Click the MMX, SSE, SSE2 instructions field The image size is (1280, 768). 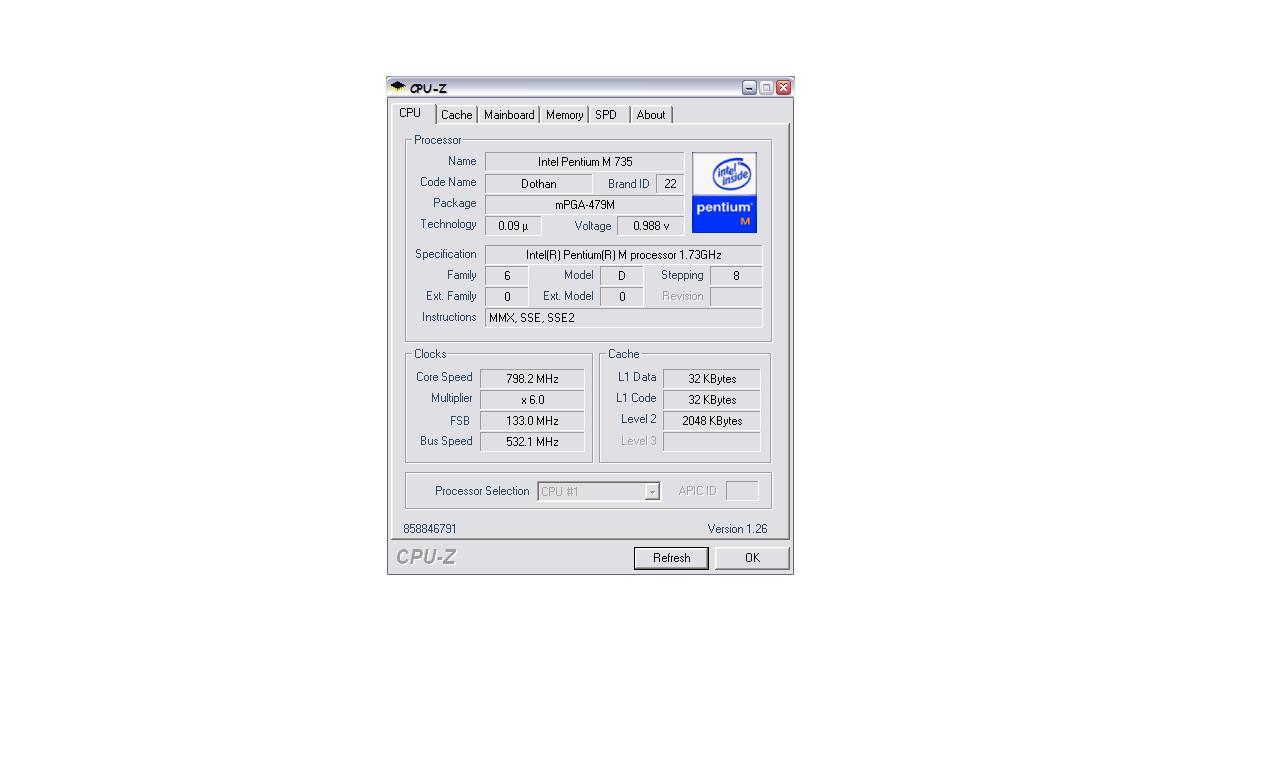click(x=623, y=318)
